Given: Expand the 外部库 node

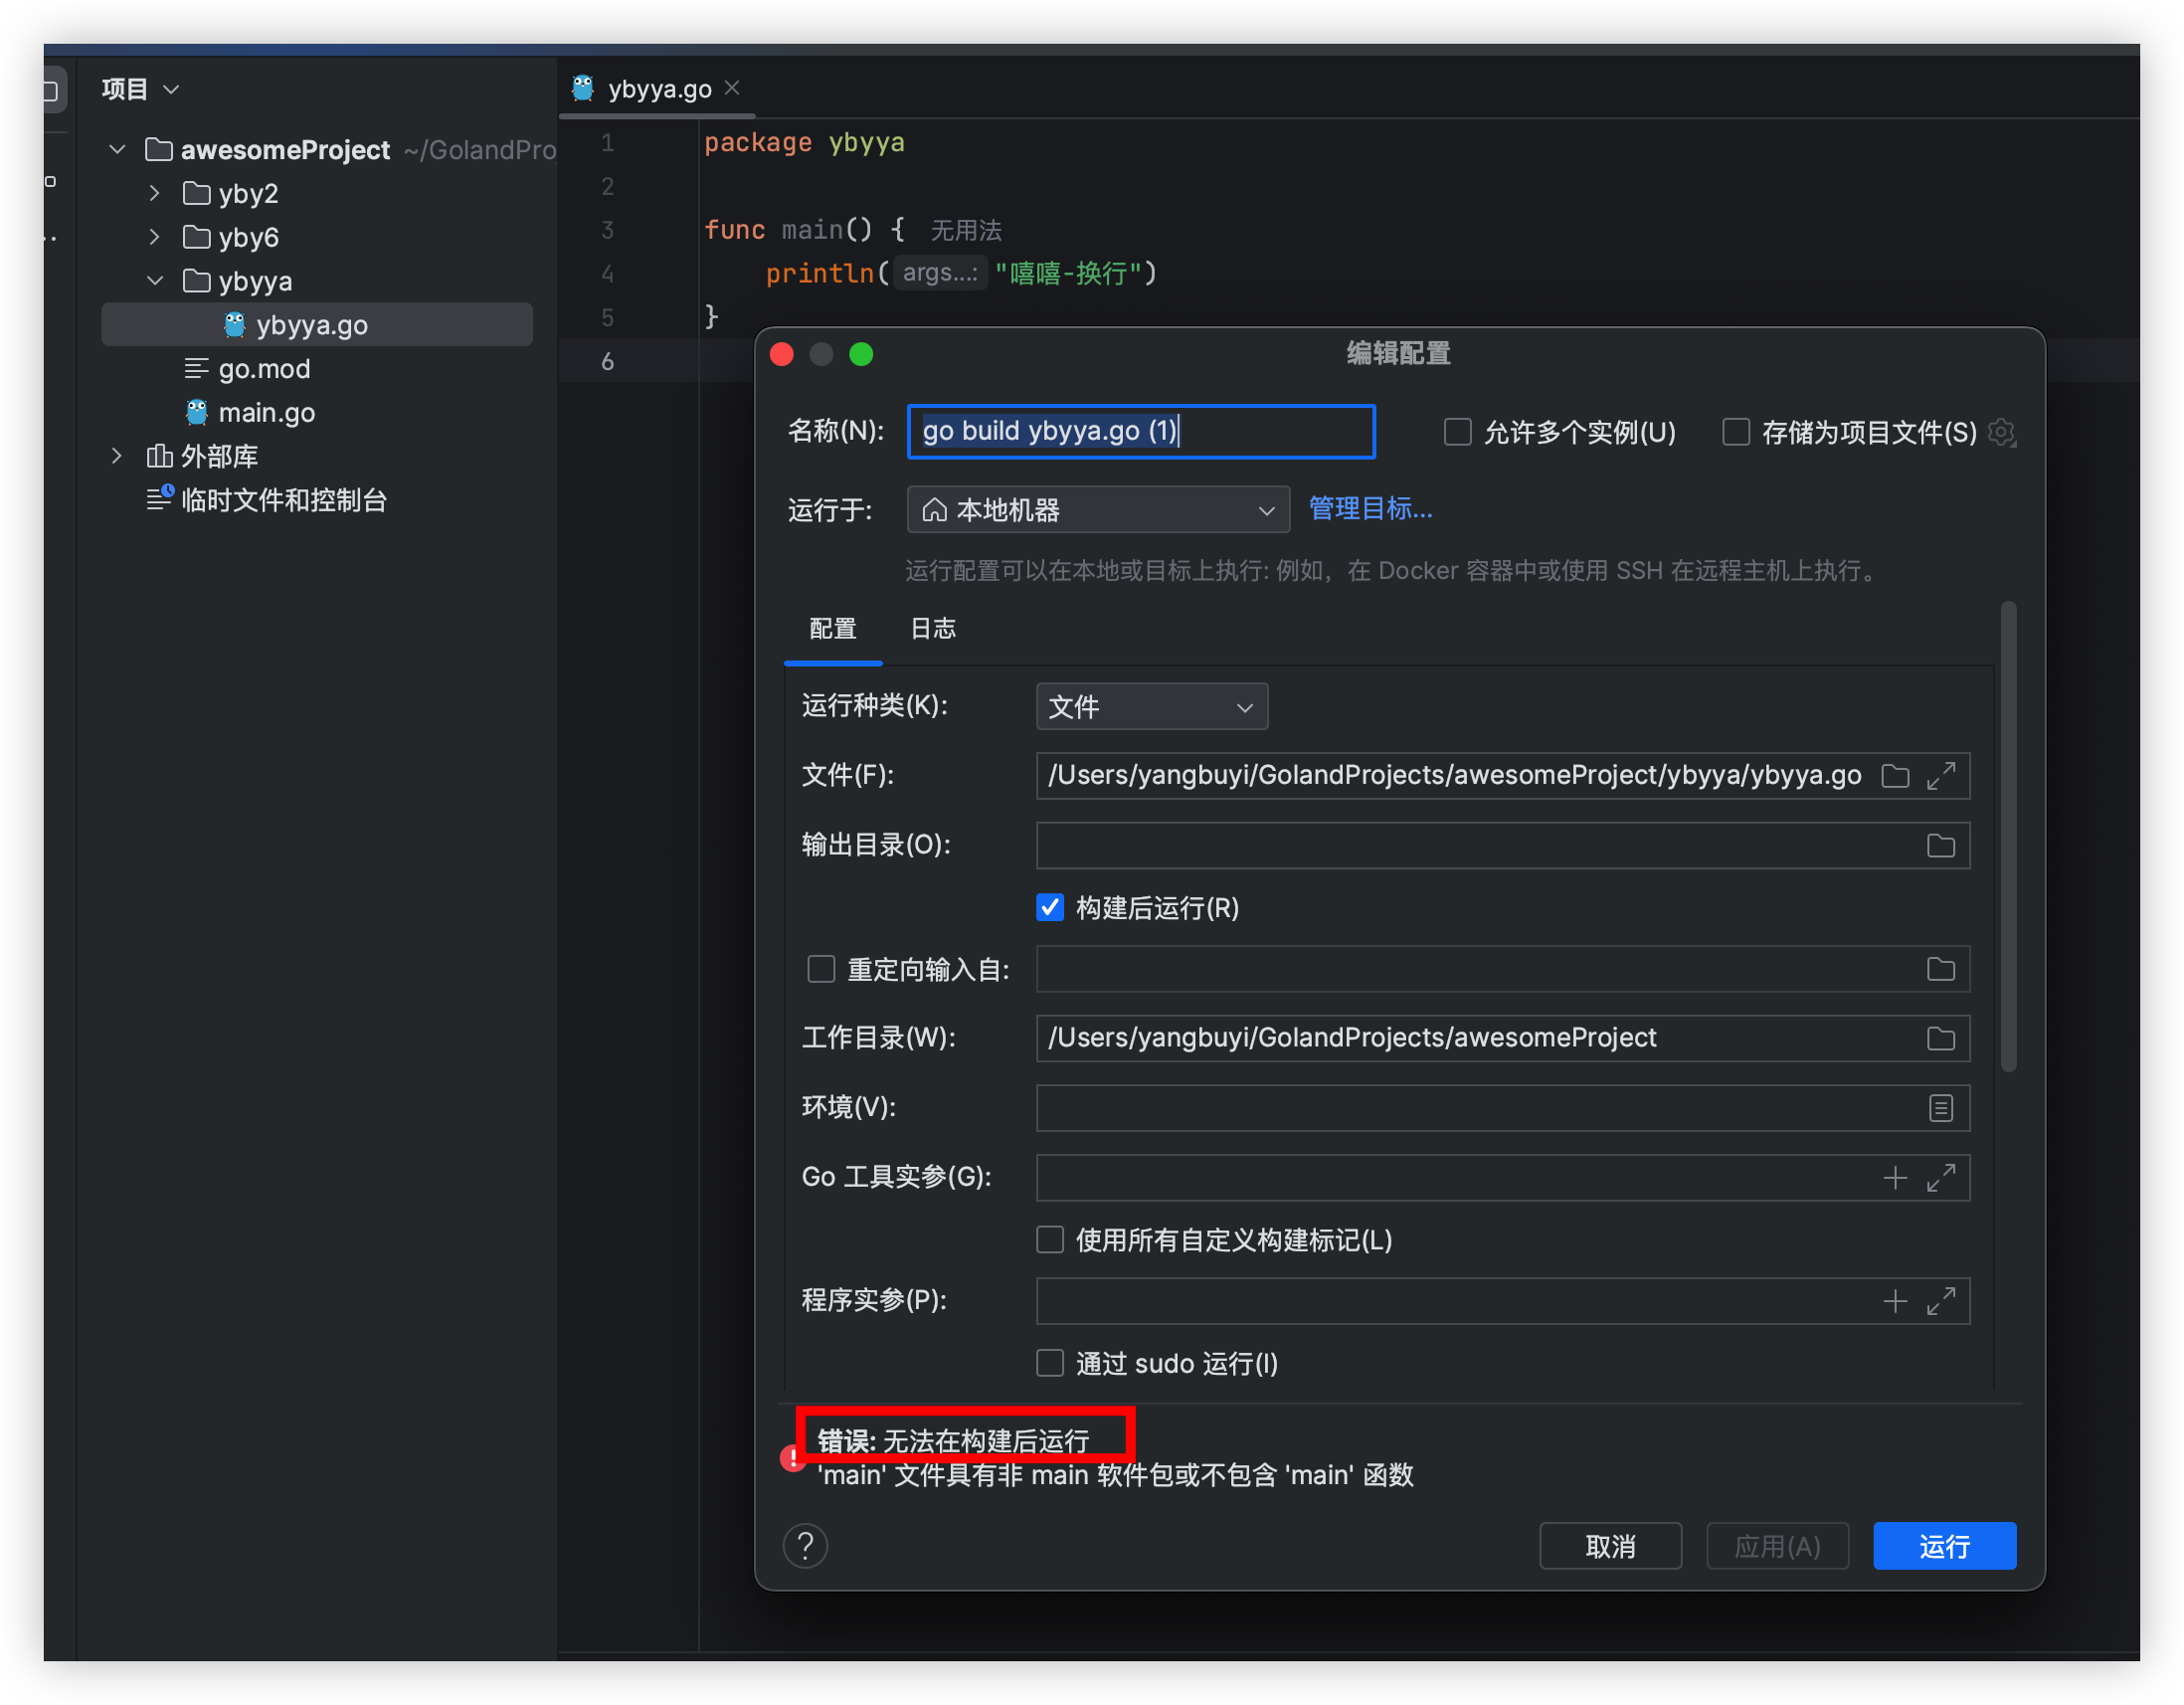Looking at the screenshot, I should (x=117, y=456).
